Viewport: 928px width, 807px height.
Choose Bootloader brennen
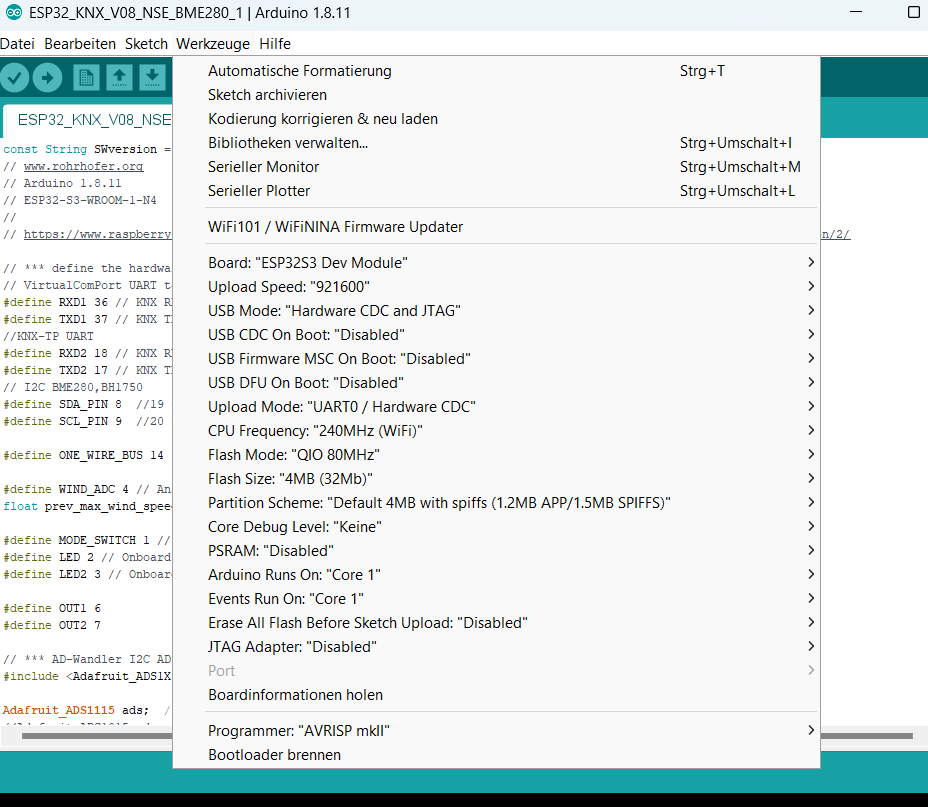click(496, 755)
